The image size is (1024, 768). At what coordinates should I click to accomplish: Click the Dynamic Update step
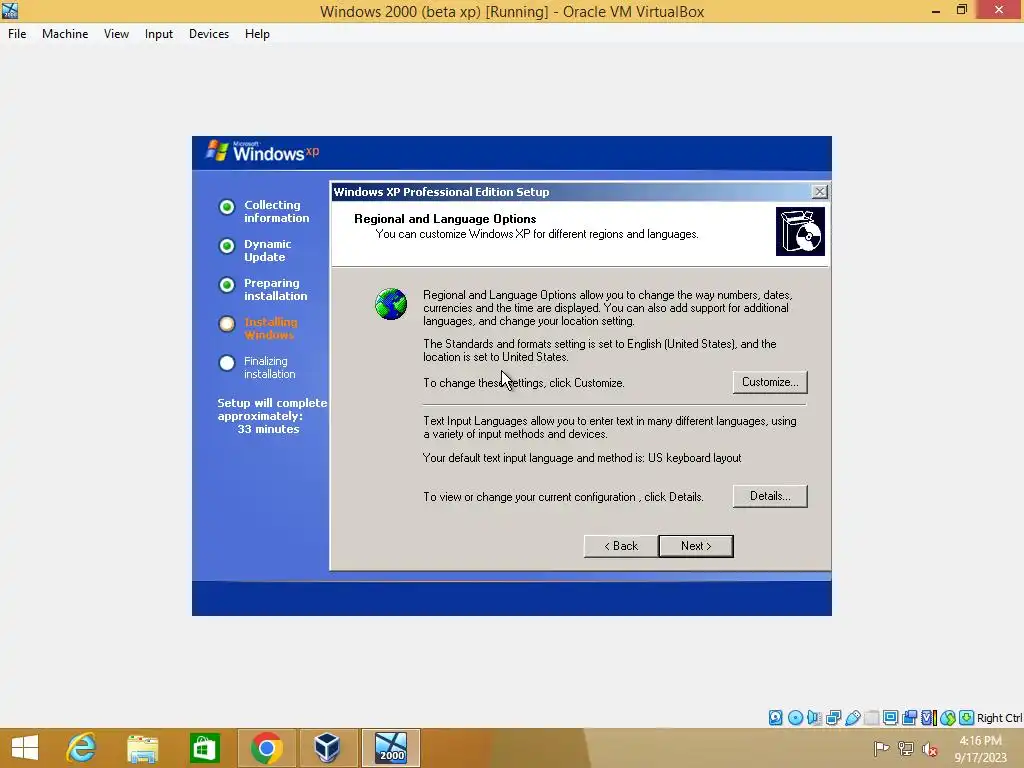click(x=255, y=251)
